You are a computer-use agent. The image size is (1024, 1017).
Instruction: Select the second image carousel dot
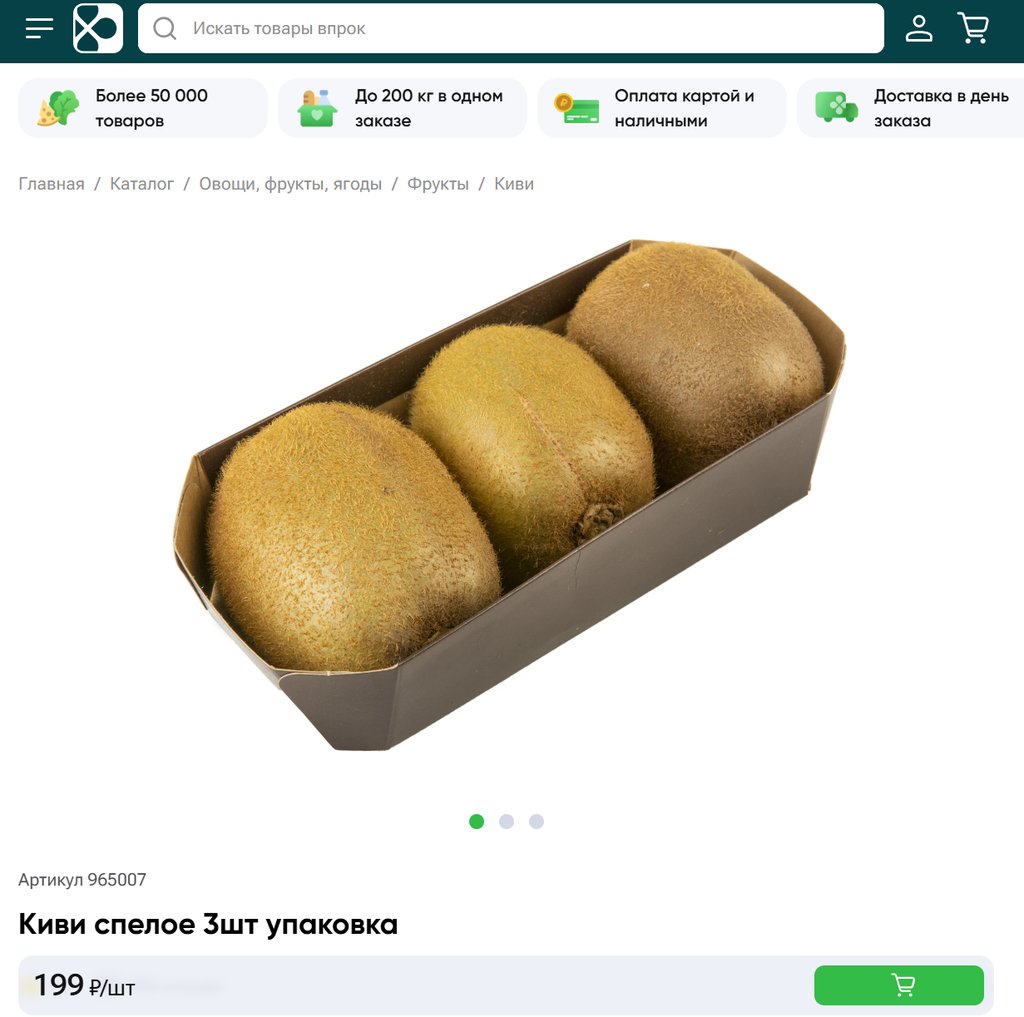[507, 821]
